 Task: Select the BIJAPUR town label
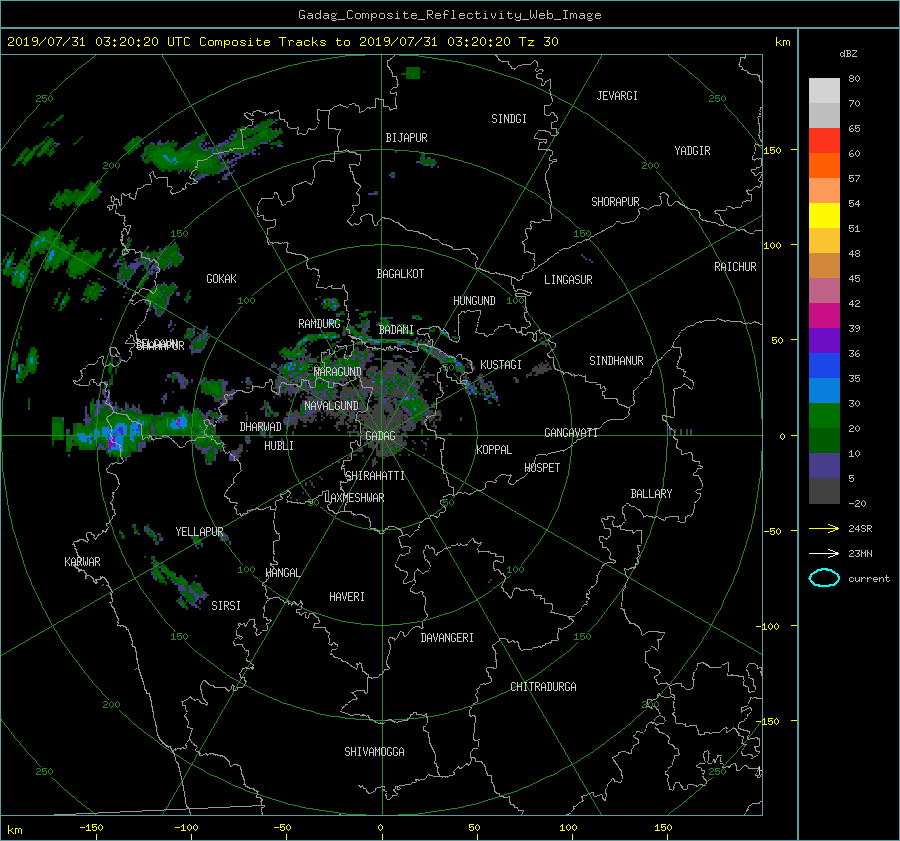(406, 138)
